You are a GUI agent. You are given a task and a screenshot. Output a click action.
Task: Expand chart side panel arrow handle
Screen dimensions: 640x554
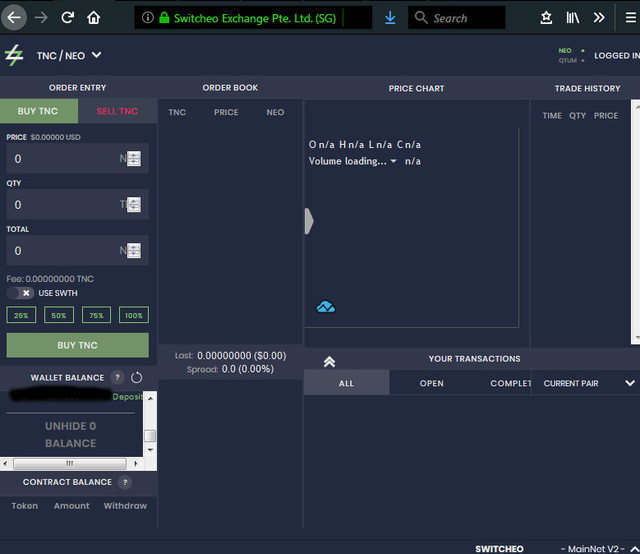click(x=309, y=221)
